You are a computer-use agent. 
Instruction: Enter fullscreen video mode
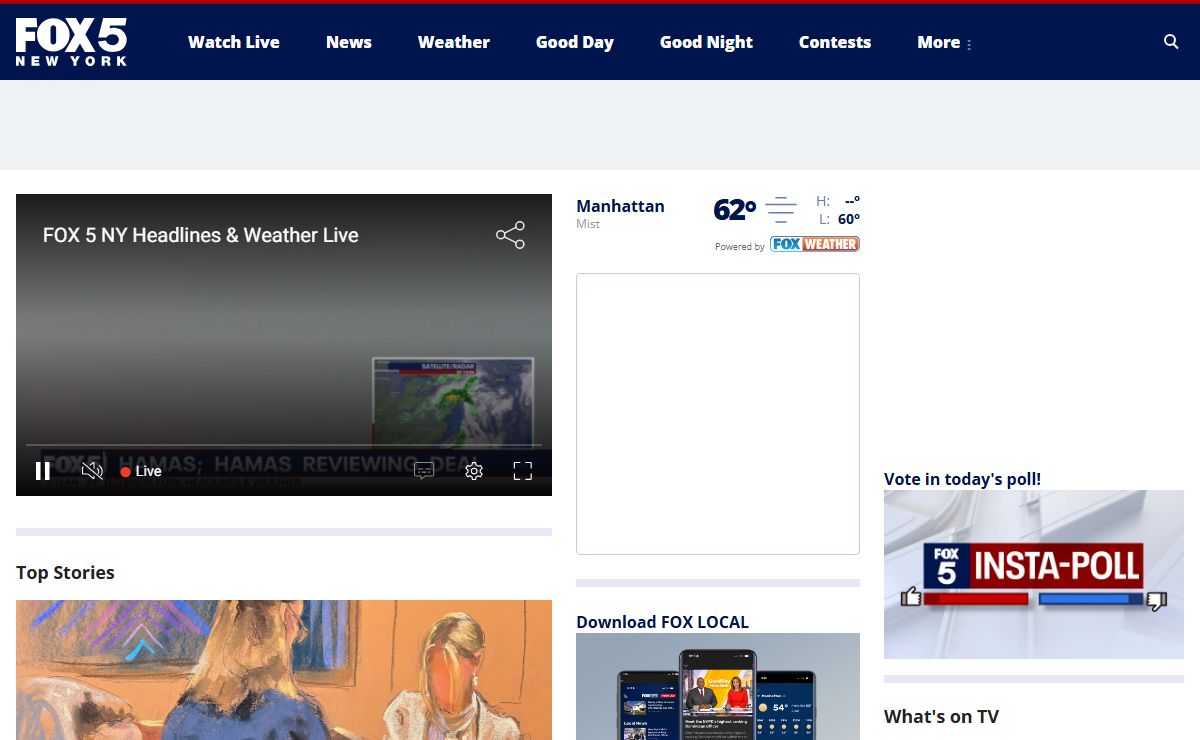[523, 471]
